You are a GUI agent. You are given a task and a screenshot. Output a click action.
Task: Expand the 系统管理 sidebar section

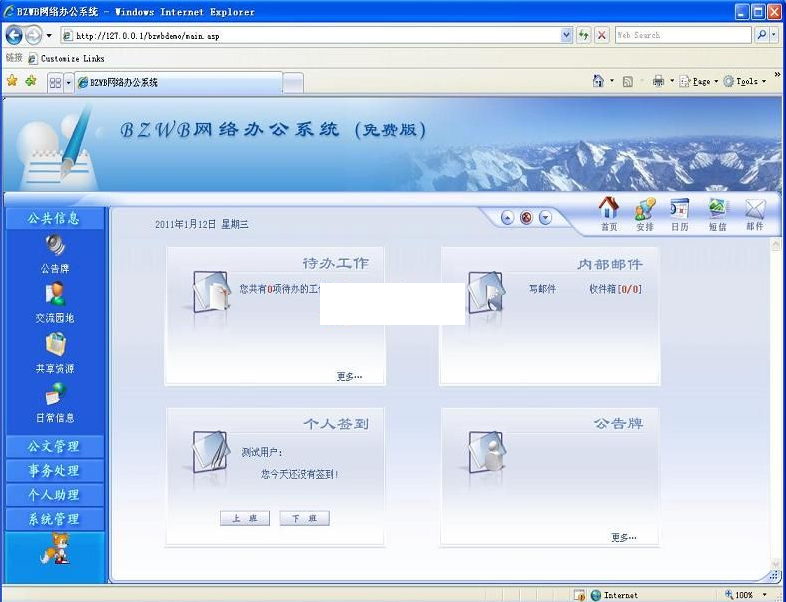pyautogui.click(x=54, y=519)
